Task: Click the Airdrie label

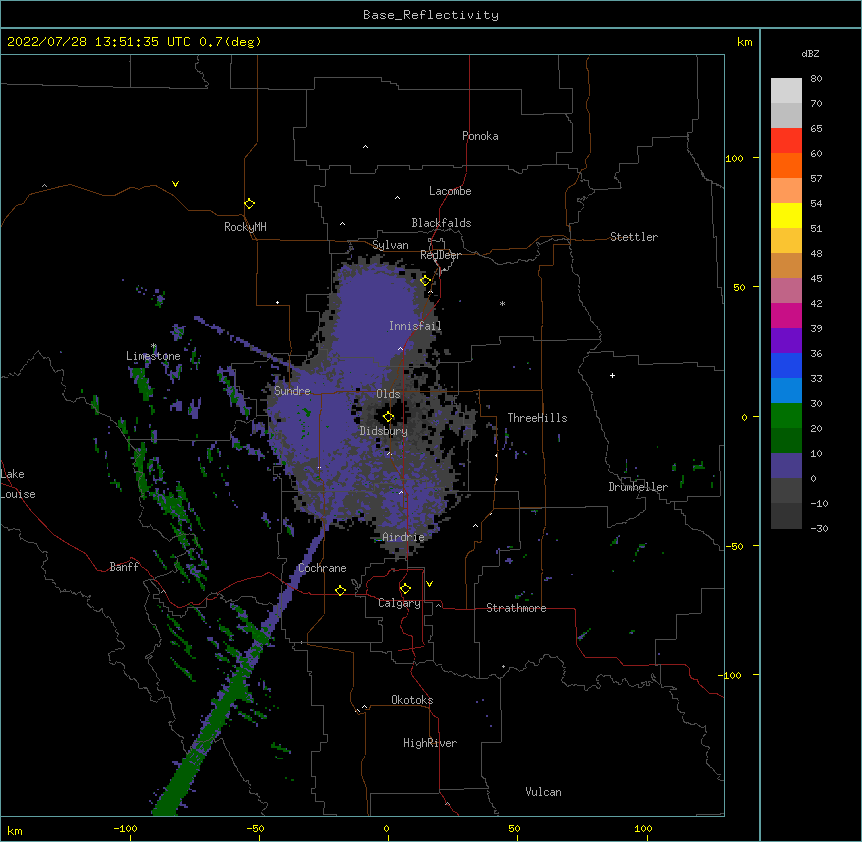Action: [x=404, y=537]
